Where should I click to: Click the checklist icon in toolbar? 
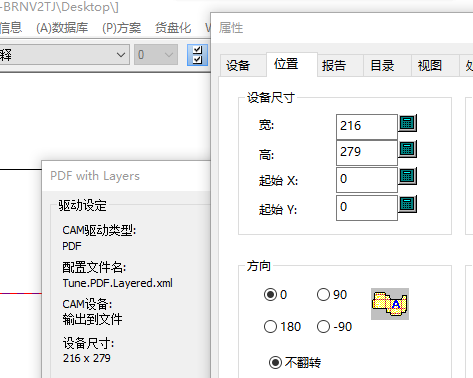coord(197,55)
